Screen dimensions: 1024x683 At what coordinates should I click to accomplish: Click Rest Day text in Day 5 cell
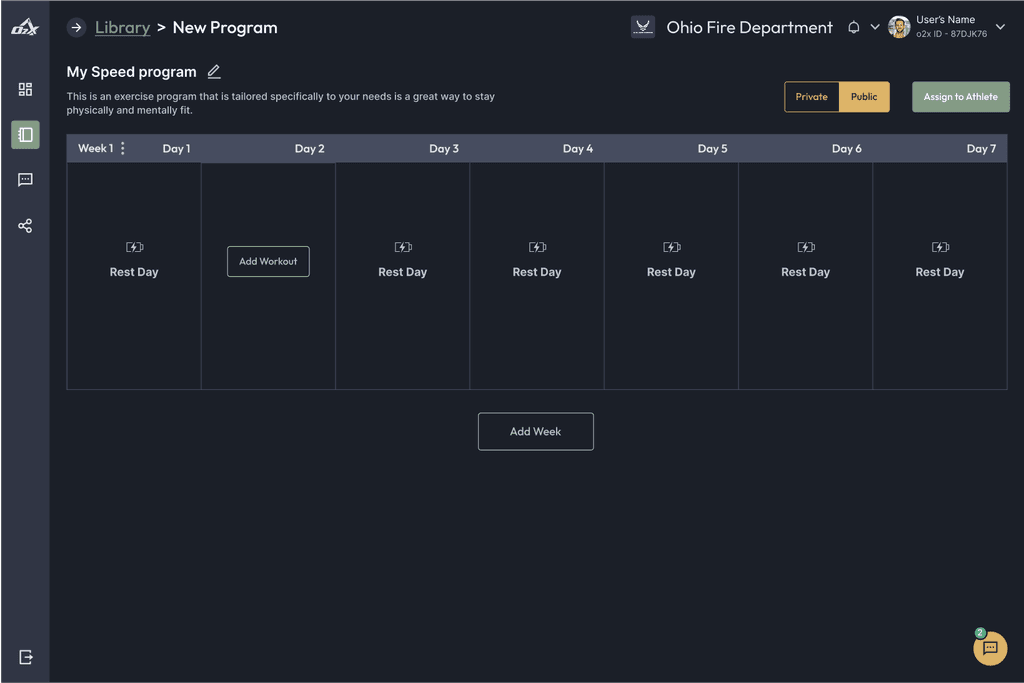[671, 272]
